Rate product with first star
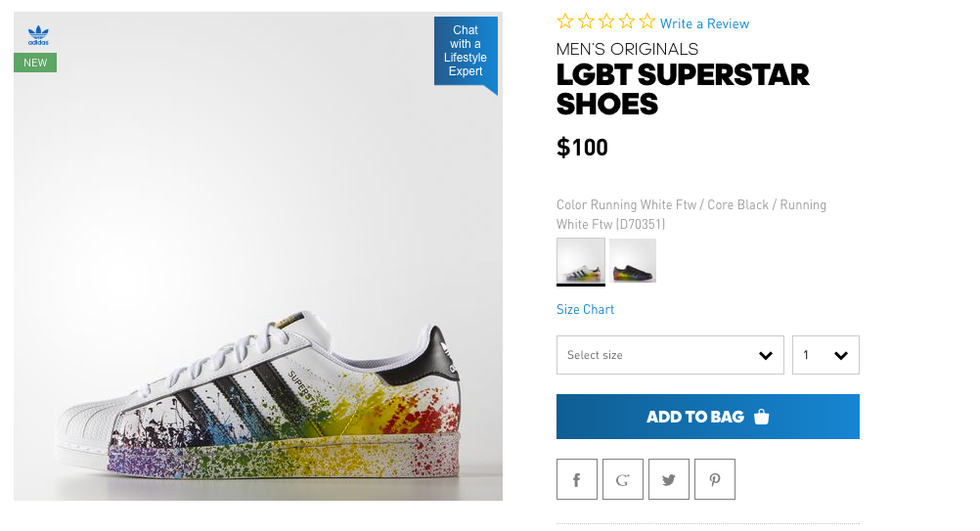The image size is (980, 531). pyautogui.click(x=565, y=22)
